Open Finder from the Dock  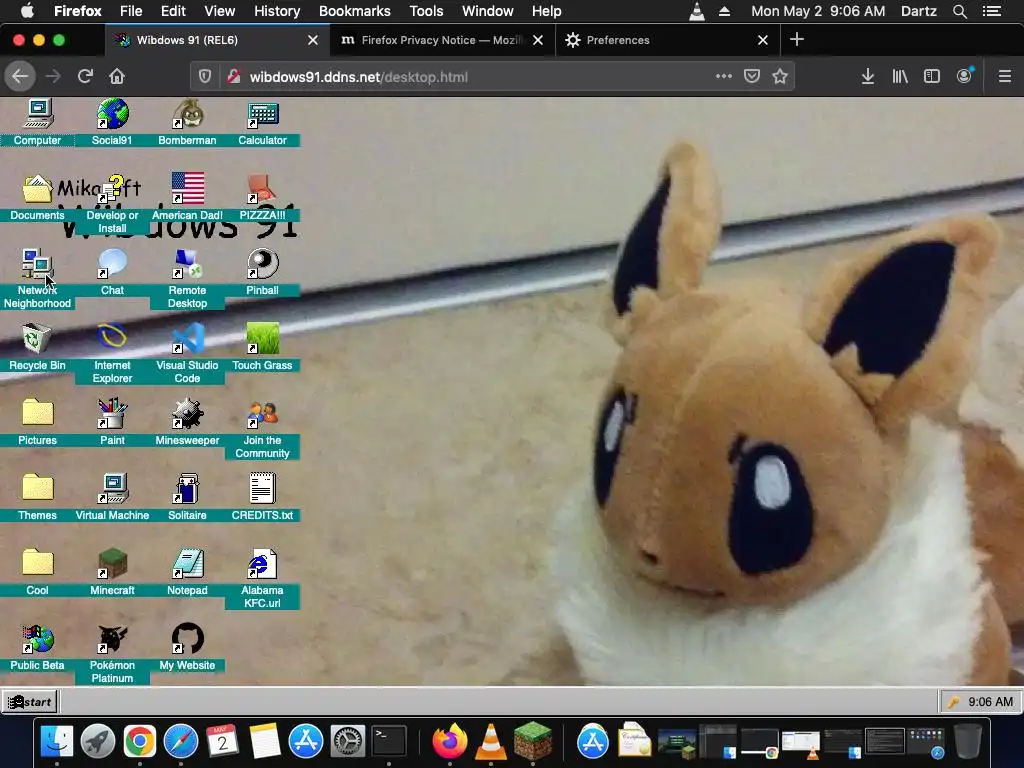[57, 741]
